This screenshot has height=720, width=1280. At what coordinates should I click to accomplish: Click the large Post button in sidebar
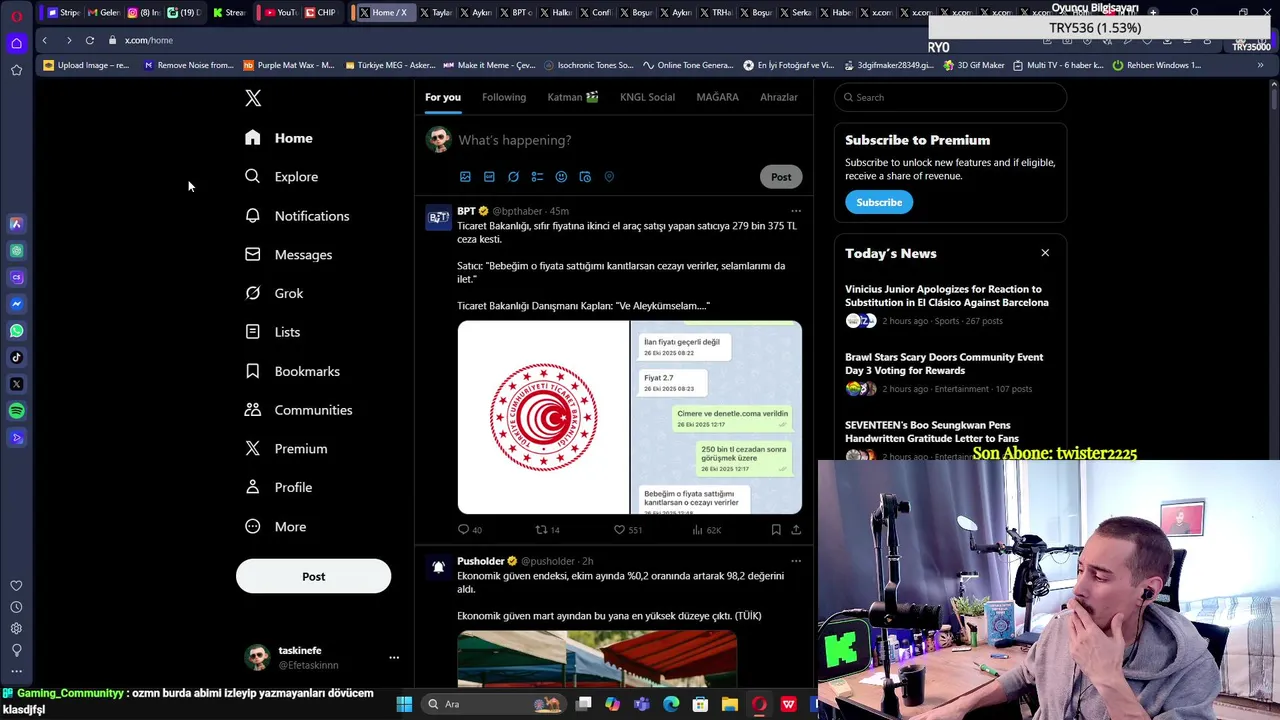click(313, 576)
